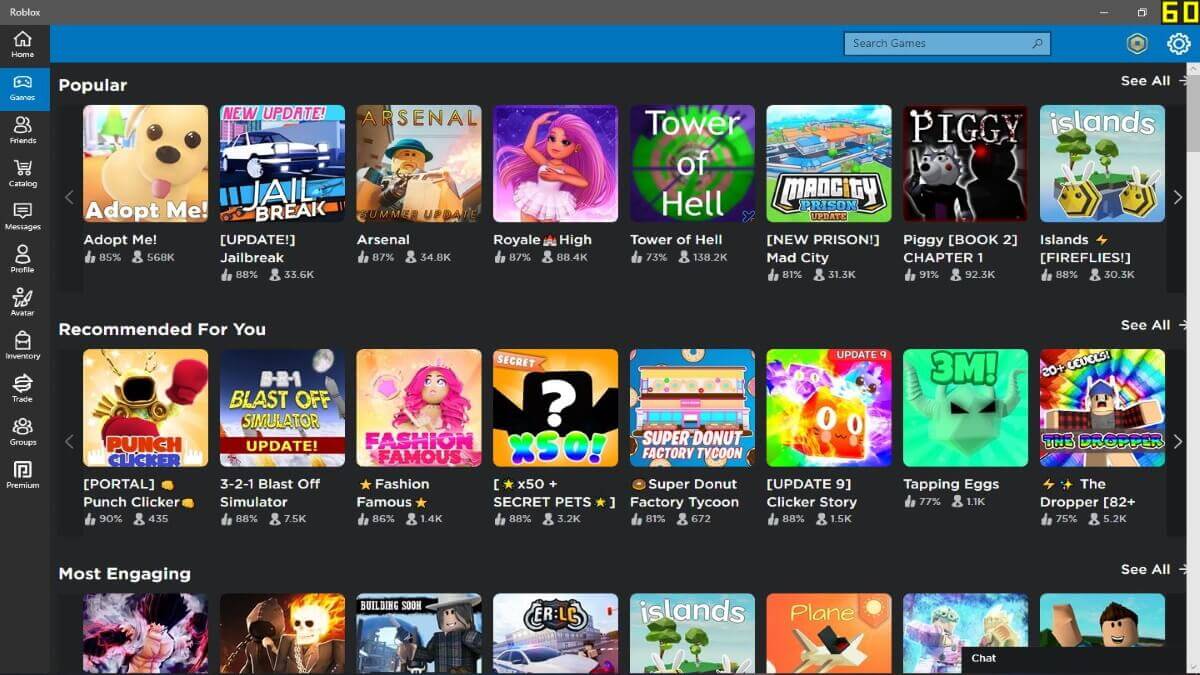
Task: Open the Jailbreak game thumbnail
Action: [282, 164]
